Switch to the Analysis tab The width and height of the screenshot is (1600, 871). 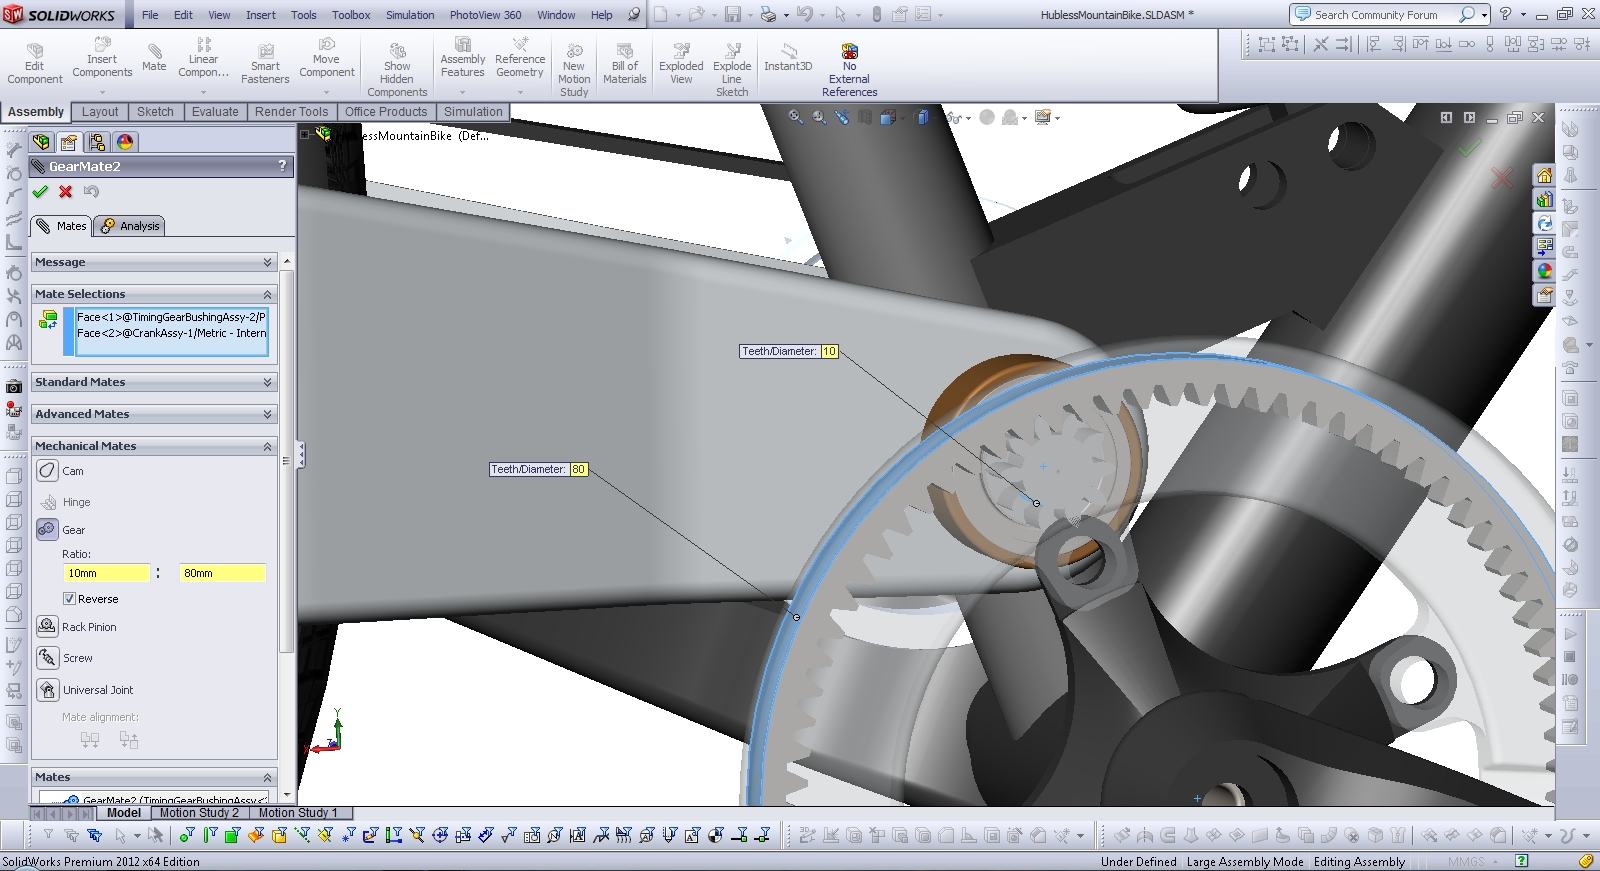(131, 226)
